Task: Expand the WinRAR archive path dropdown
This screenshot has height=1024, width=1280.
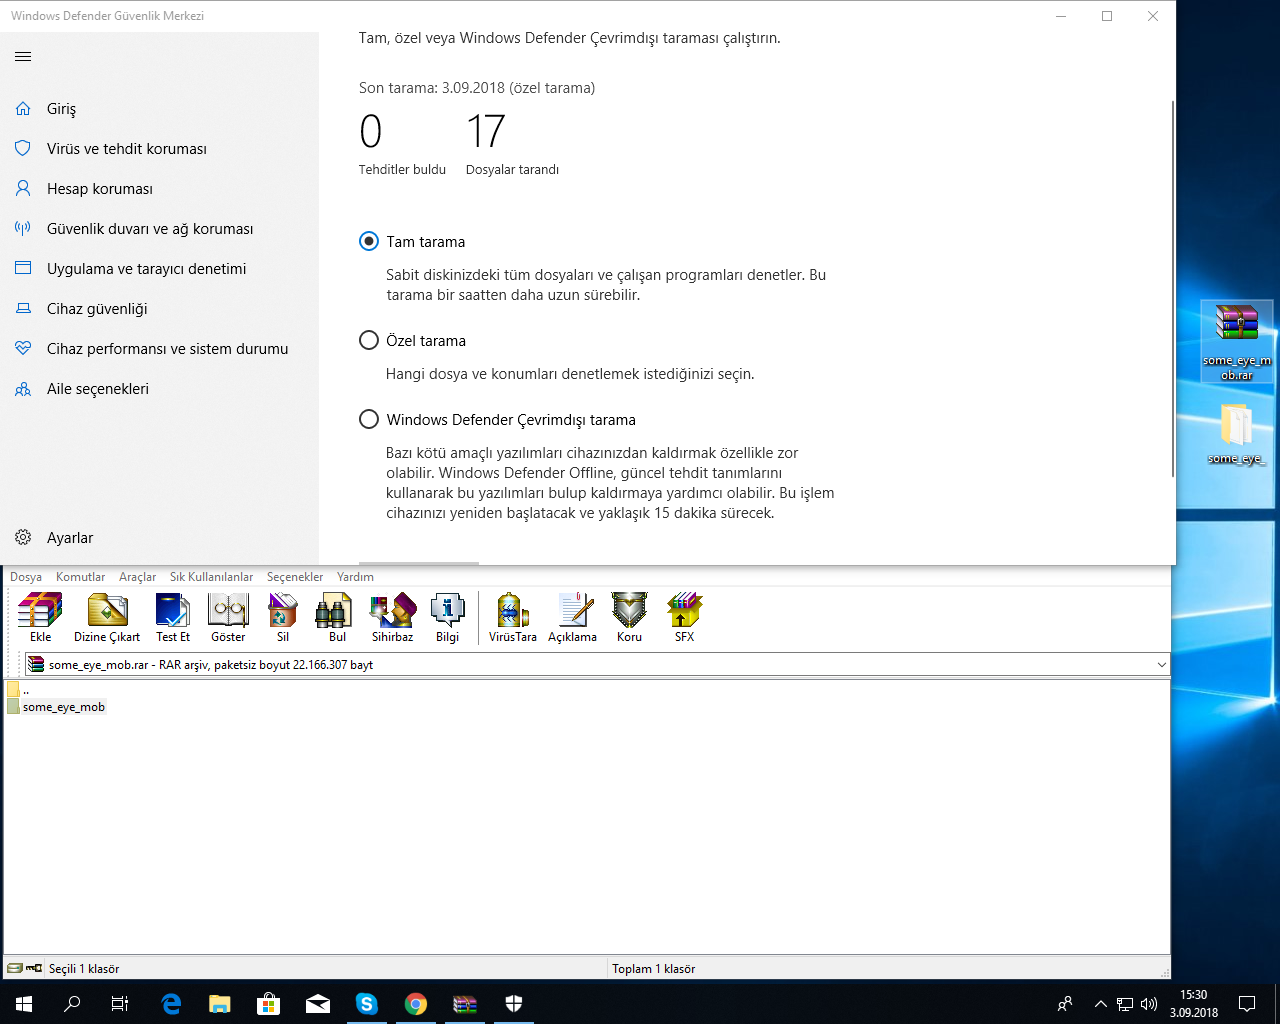Action: (x=1161, y=664)
